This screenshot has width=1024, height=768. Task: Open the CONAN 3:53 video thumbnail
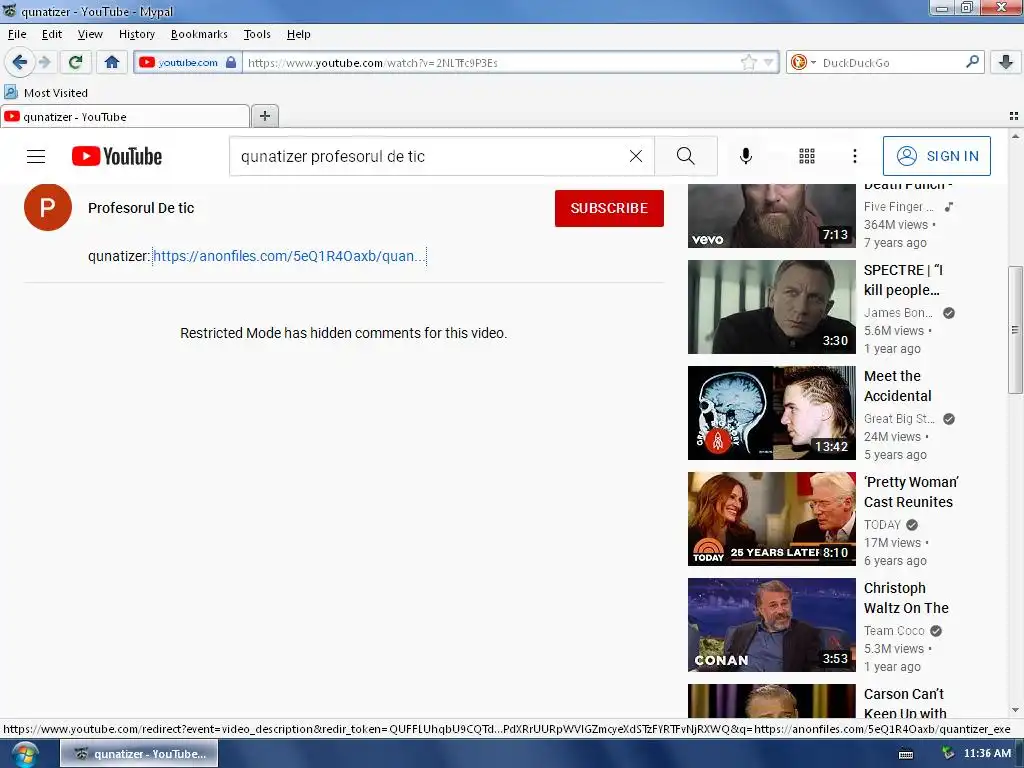click(x=771, y=625)
